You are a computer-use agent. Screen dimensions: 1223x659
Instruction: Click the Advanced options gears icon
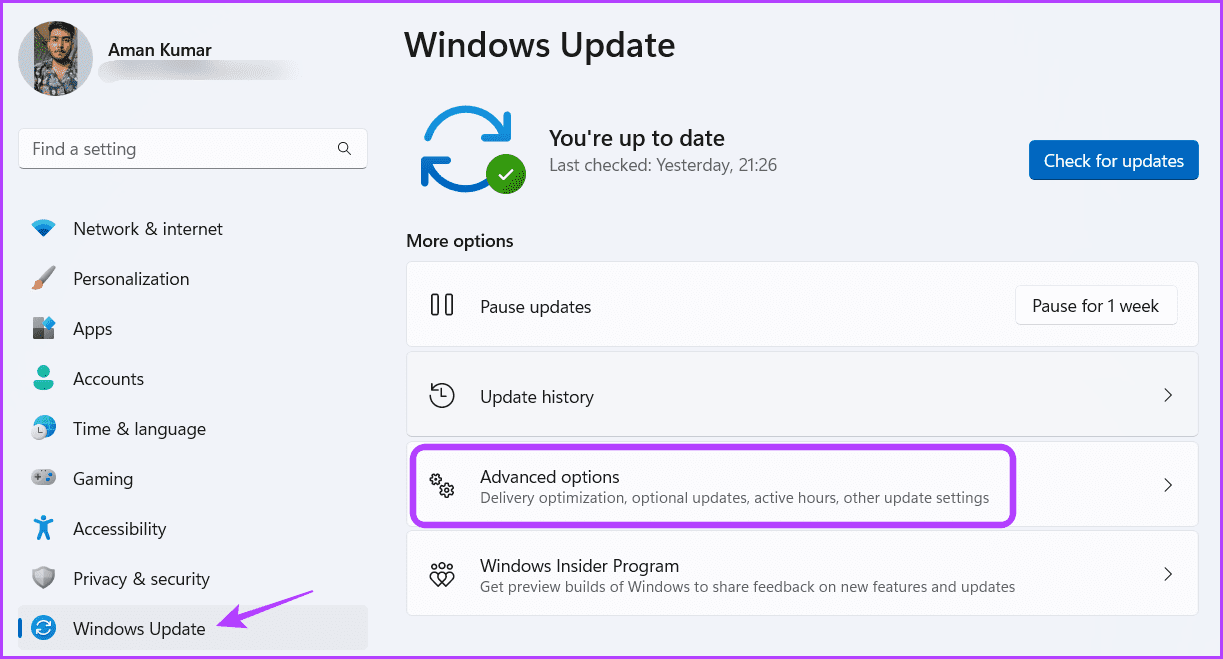pos(442,485)
